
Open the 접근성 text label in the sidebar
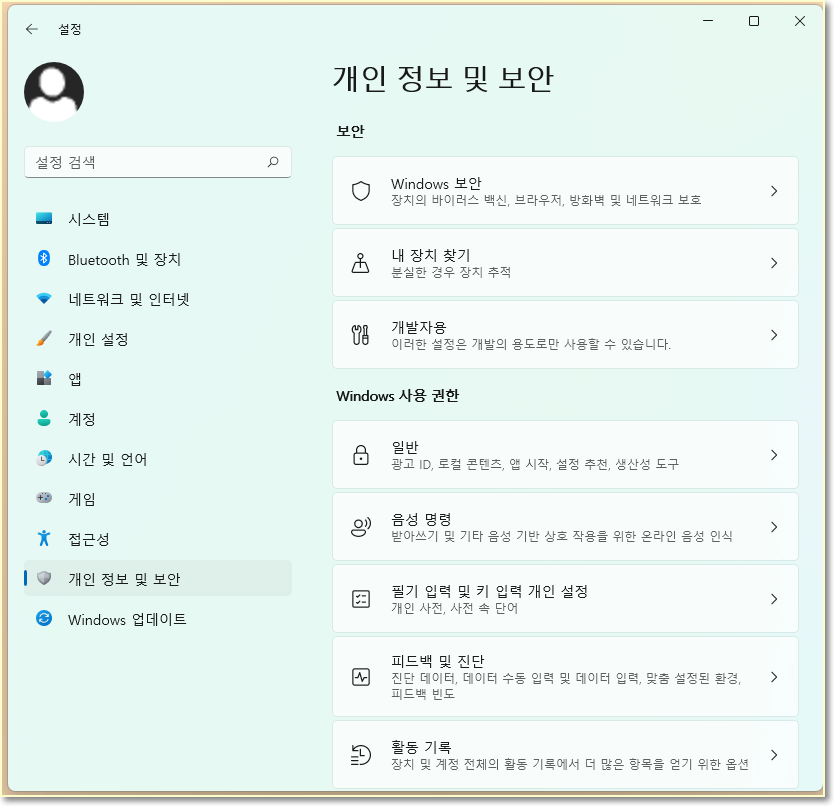tap(89, 539)
